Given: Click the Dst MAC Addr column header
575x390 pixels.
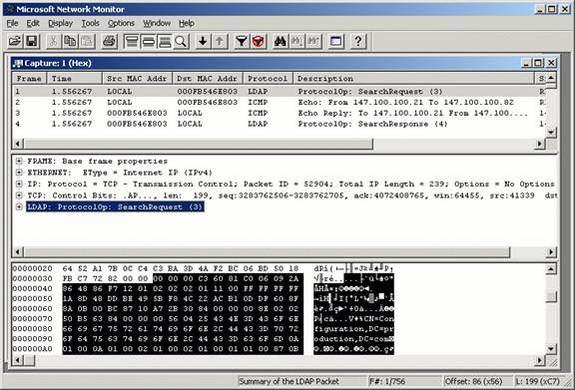Looking at the screenshot, I should [x=208, y=78].
